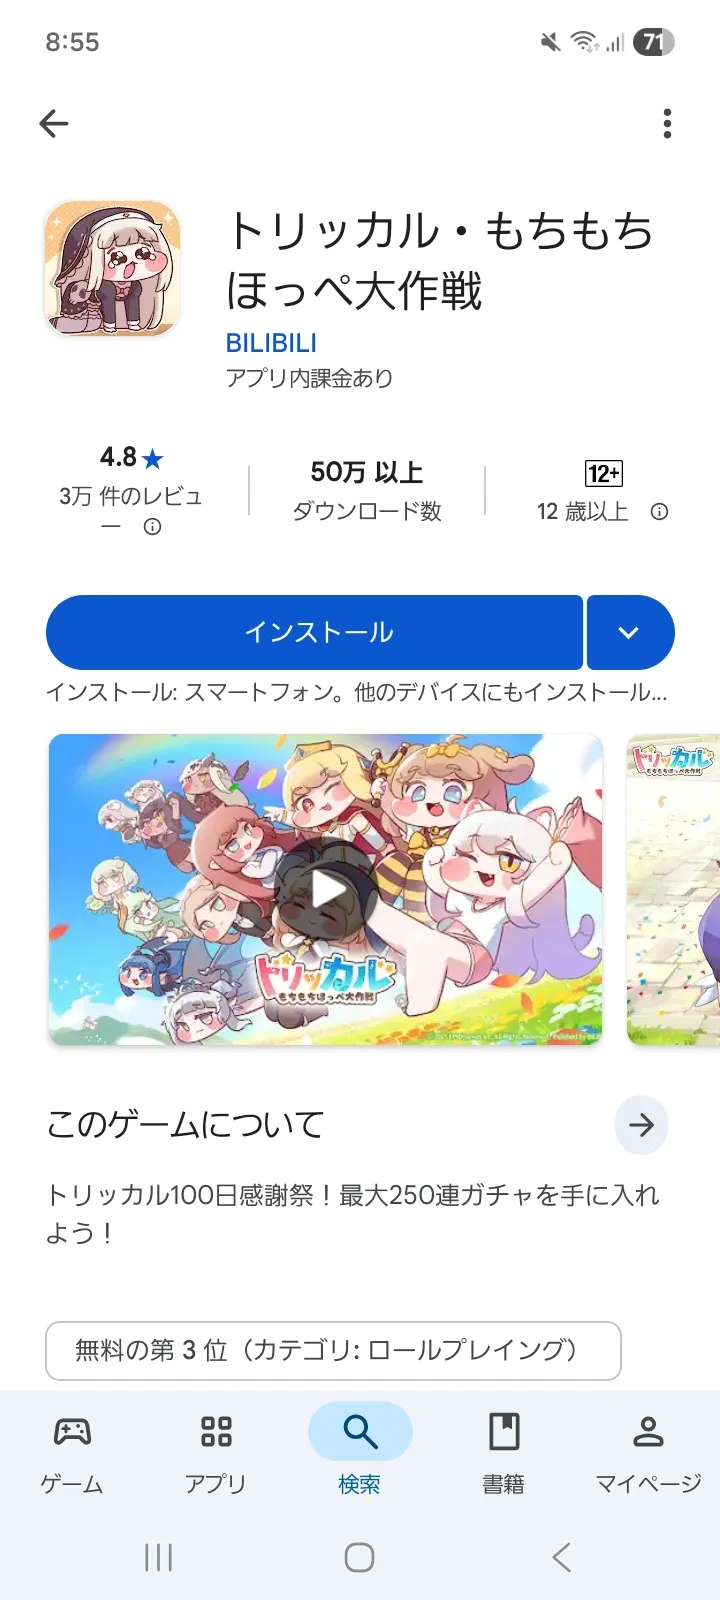Switch to the アプリ tab
The width and height of the screenshot is (720, 1600).
(215, 1455)
